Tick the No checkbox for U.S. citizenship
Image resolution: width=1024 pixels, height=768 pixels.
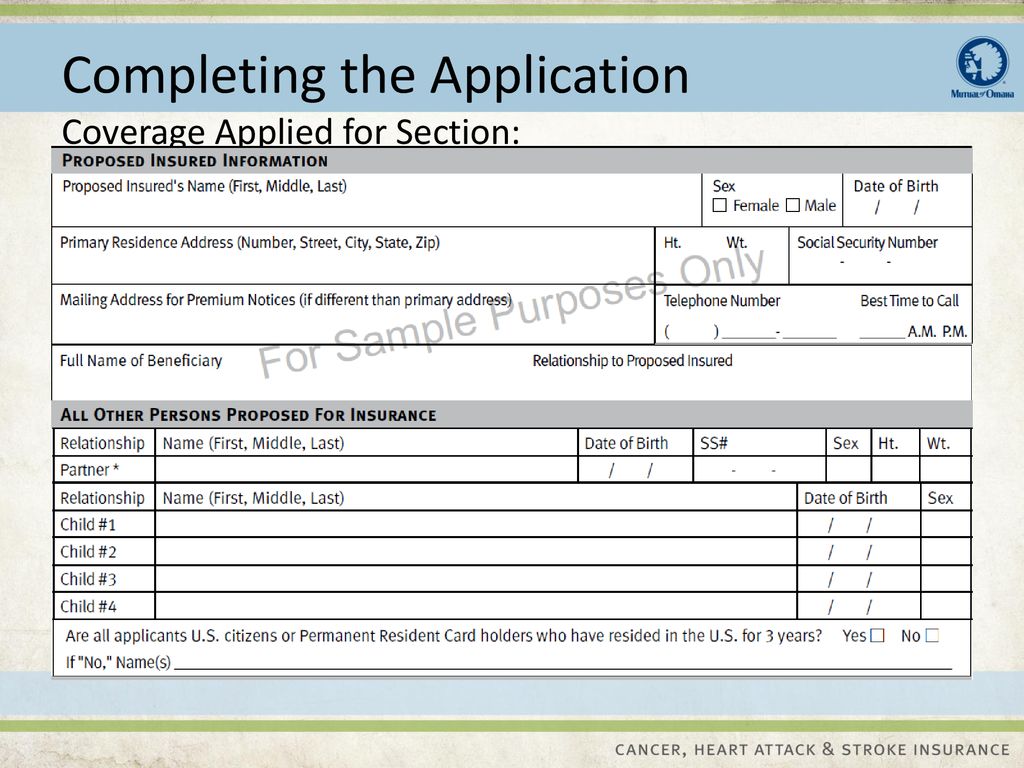pos(933,635)
